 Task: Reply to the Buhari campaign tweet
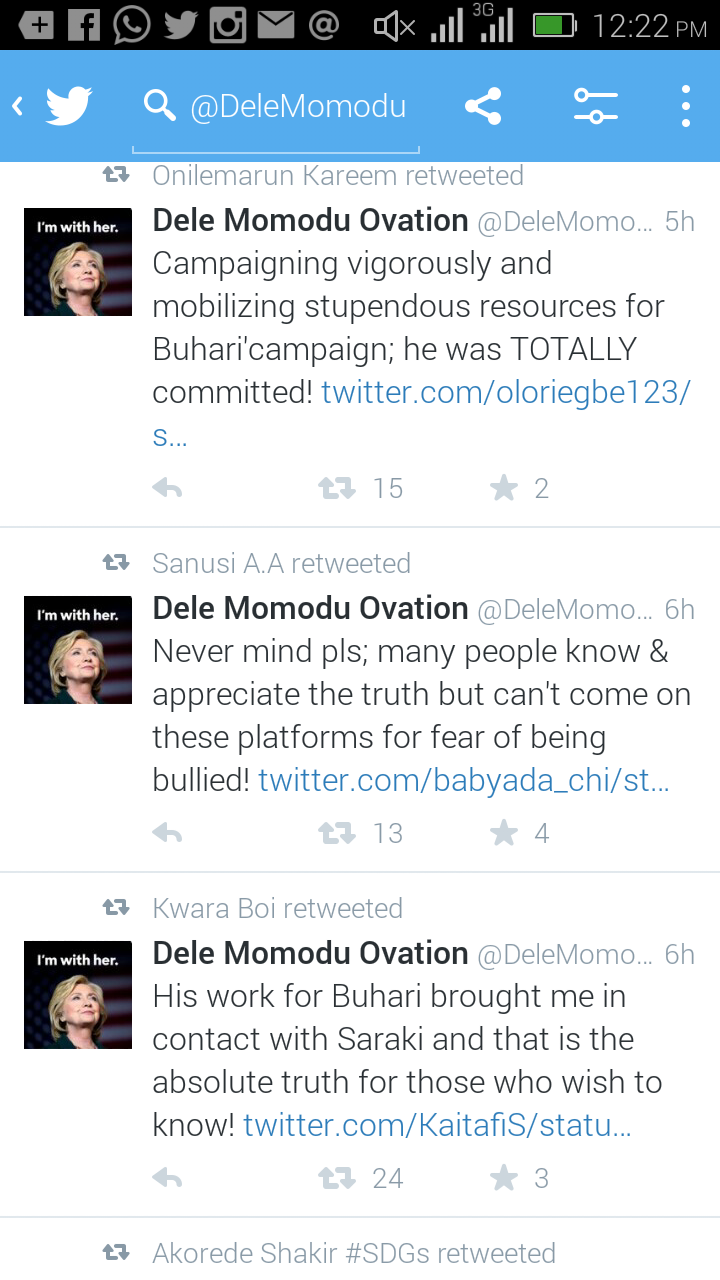tap(167, 488)
